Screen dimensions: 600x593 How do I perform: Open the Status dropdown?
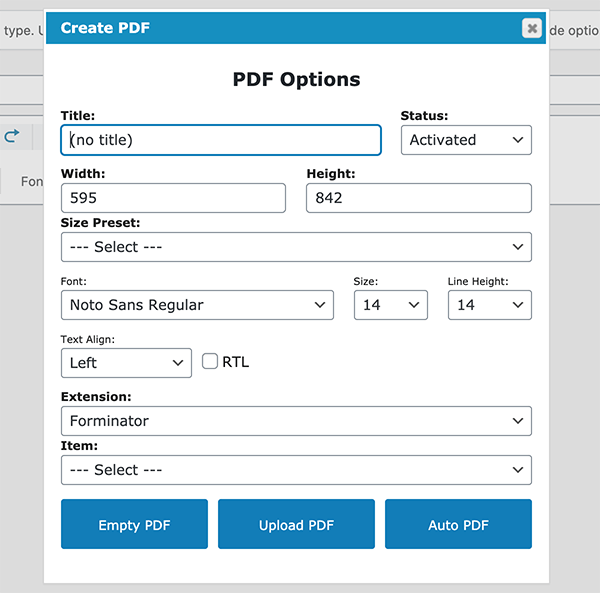[x=466, y=140]
